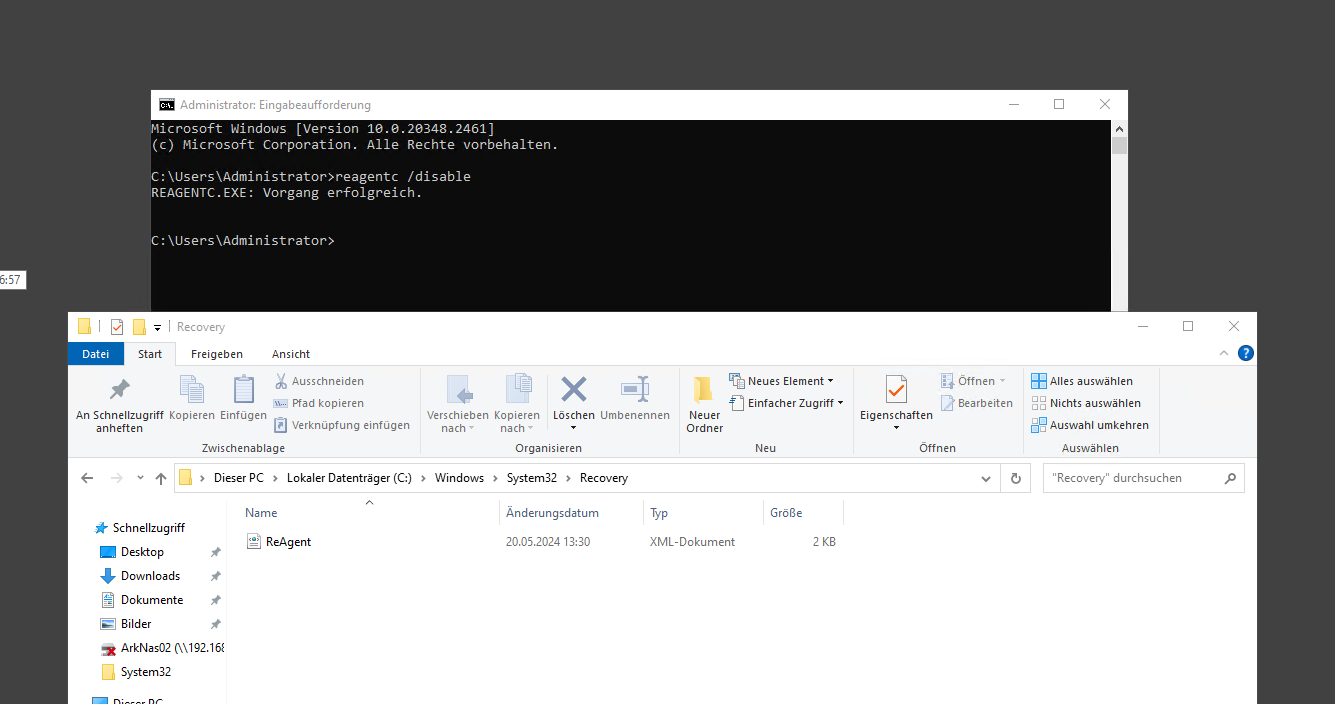Unpin Desktop via its pin icon
Image resolution: width=1335 pixels, height=704 pixels.
click(x=215, y=552)
